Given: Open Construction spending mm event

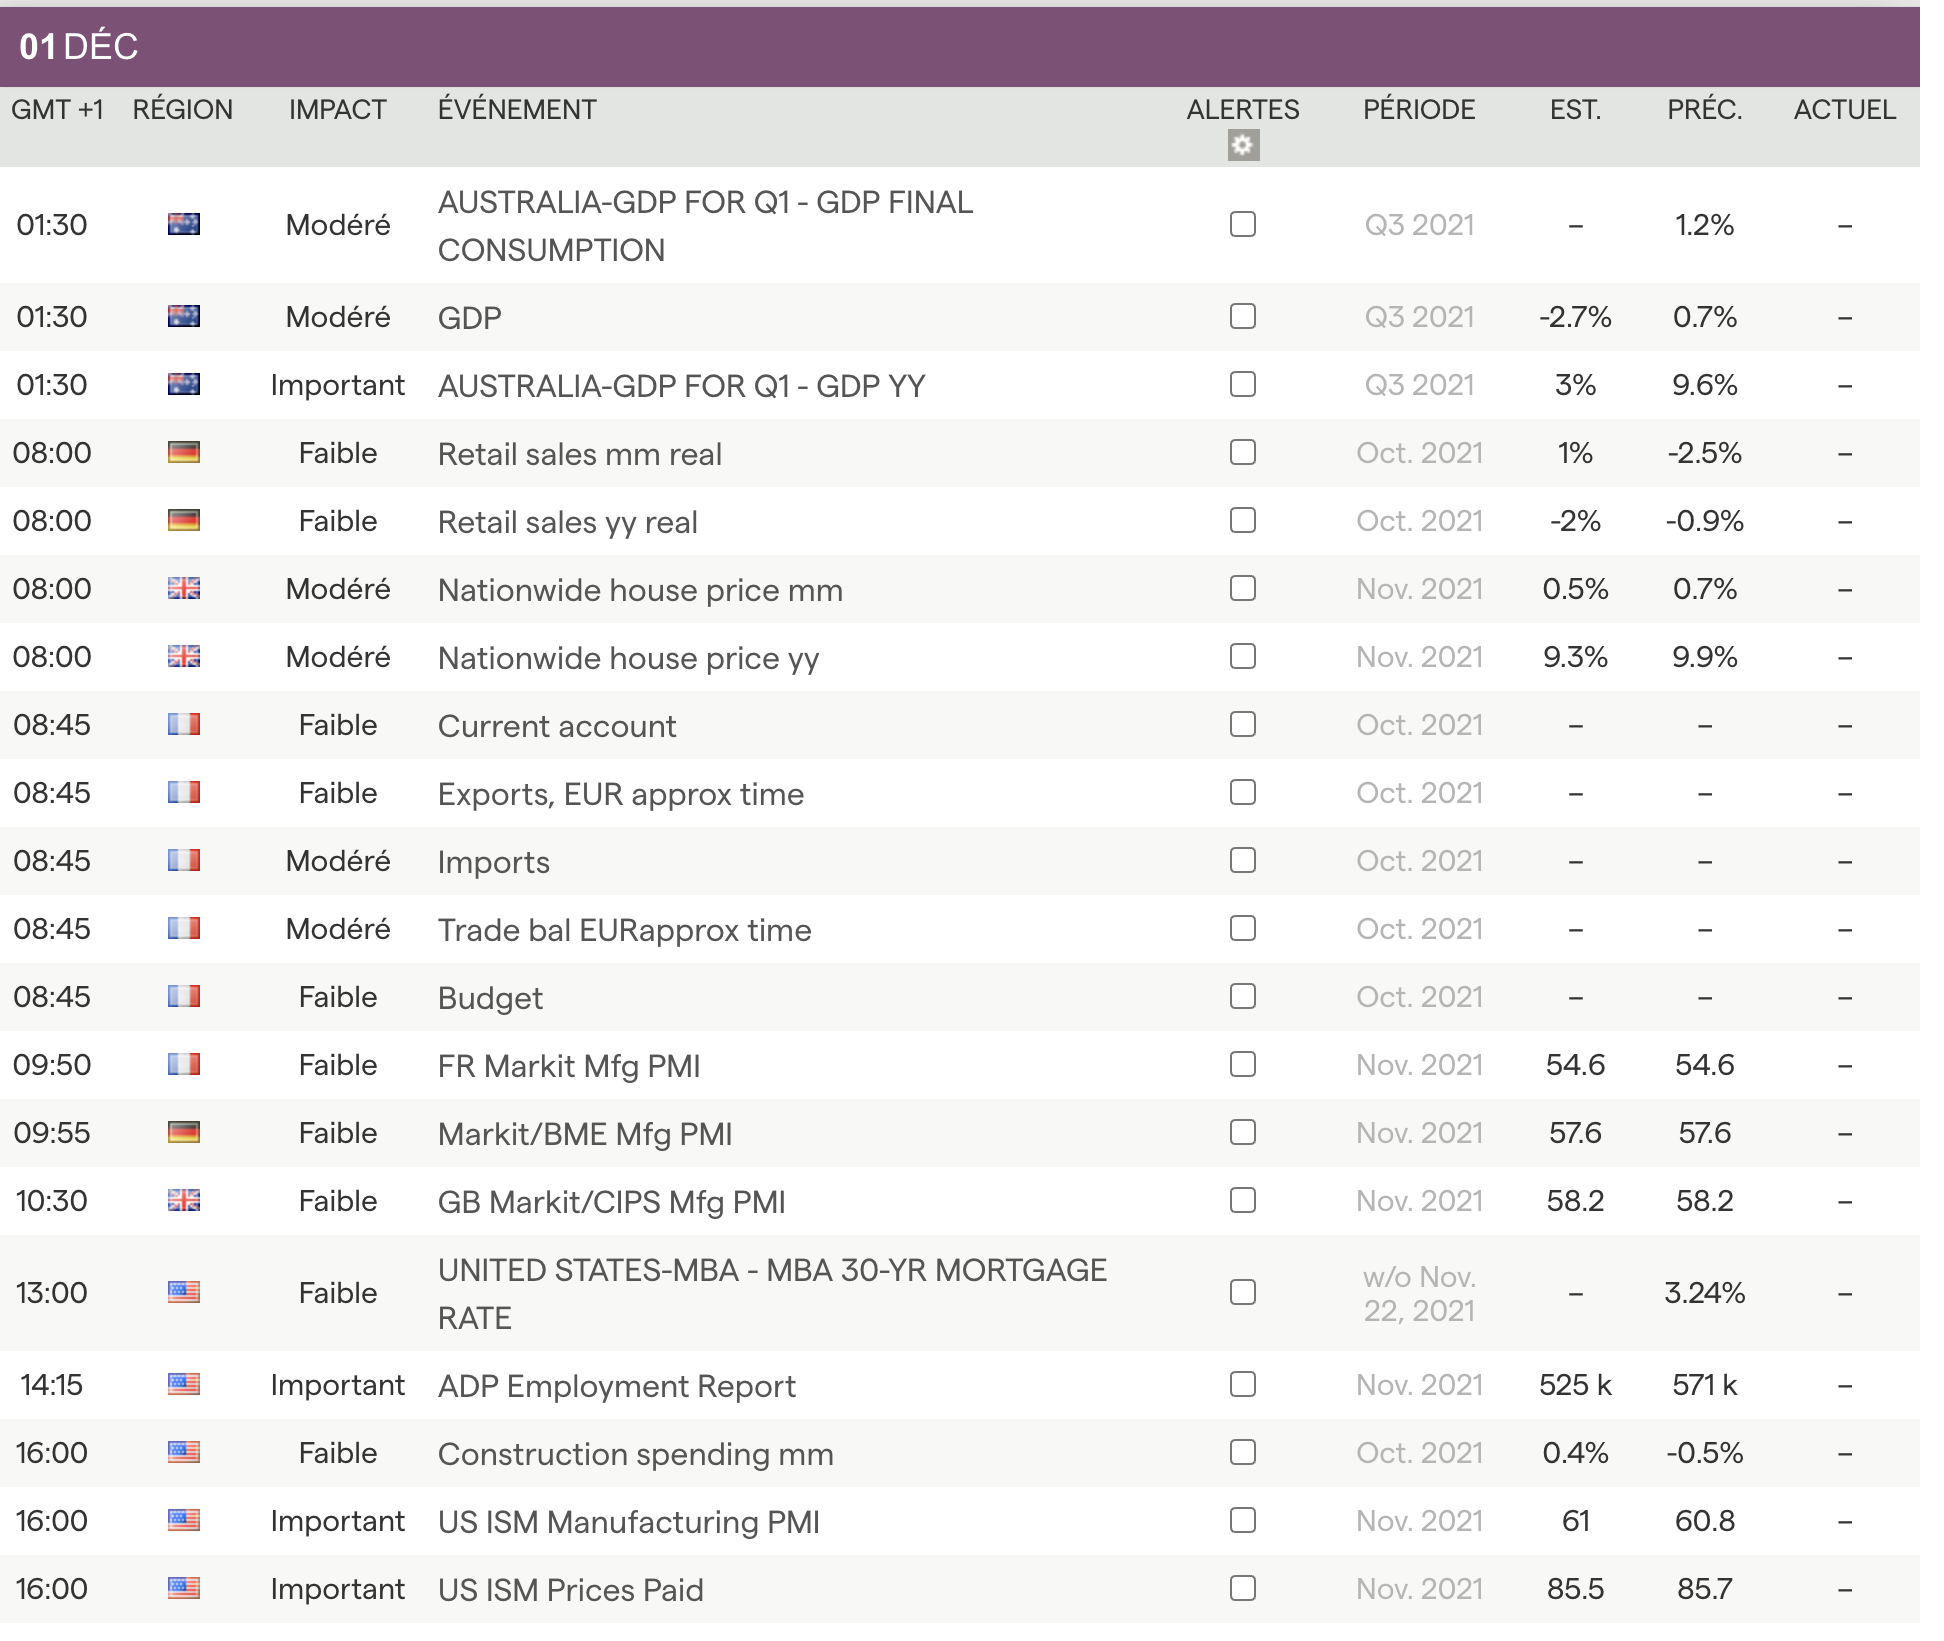Looking at the screenshot, I should (635, 1454).
